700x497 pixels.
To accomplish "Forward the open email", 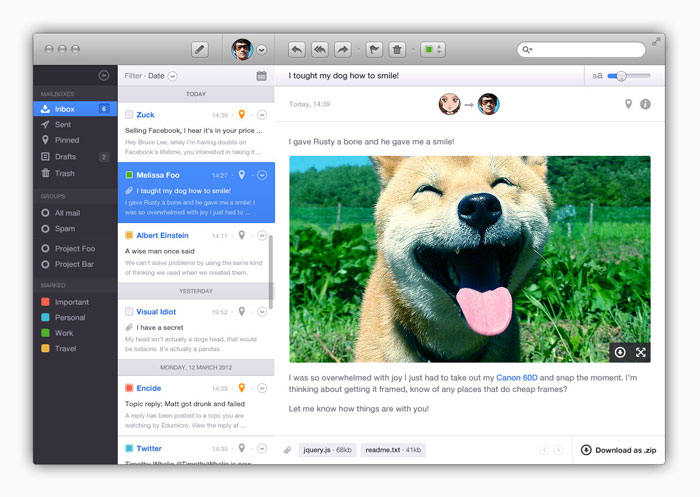I will click(342, 50).
